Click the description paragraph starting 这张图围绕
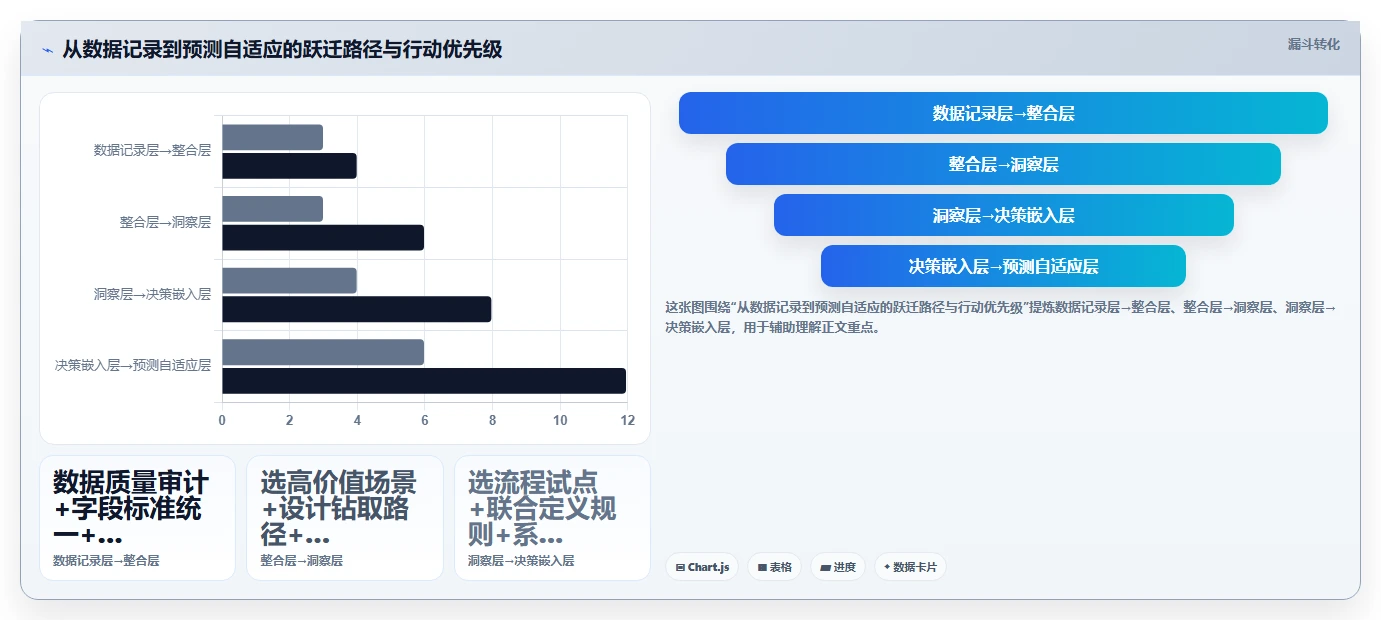Viewport: 1381px width, 620px height. click(1000, 317)
